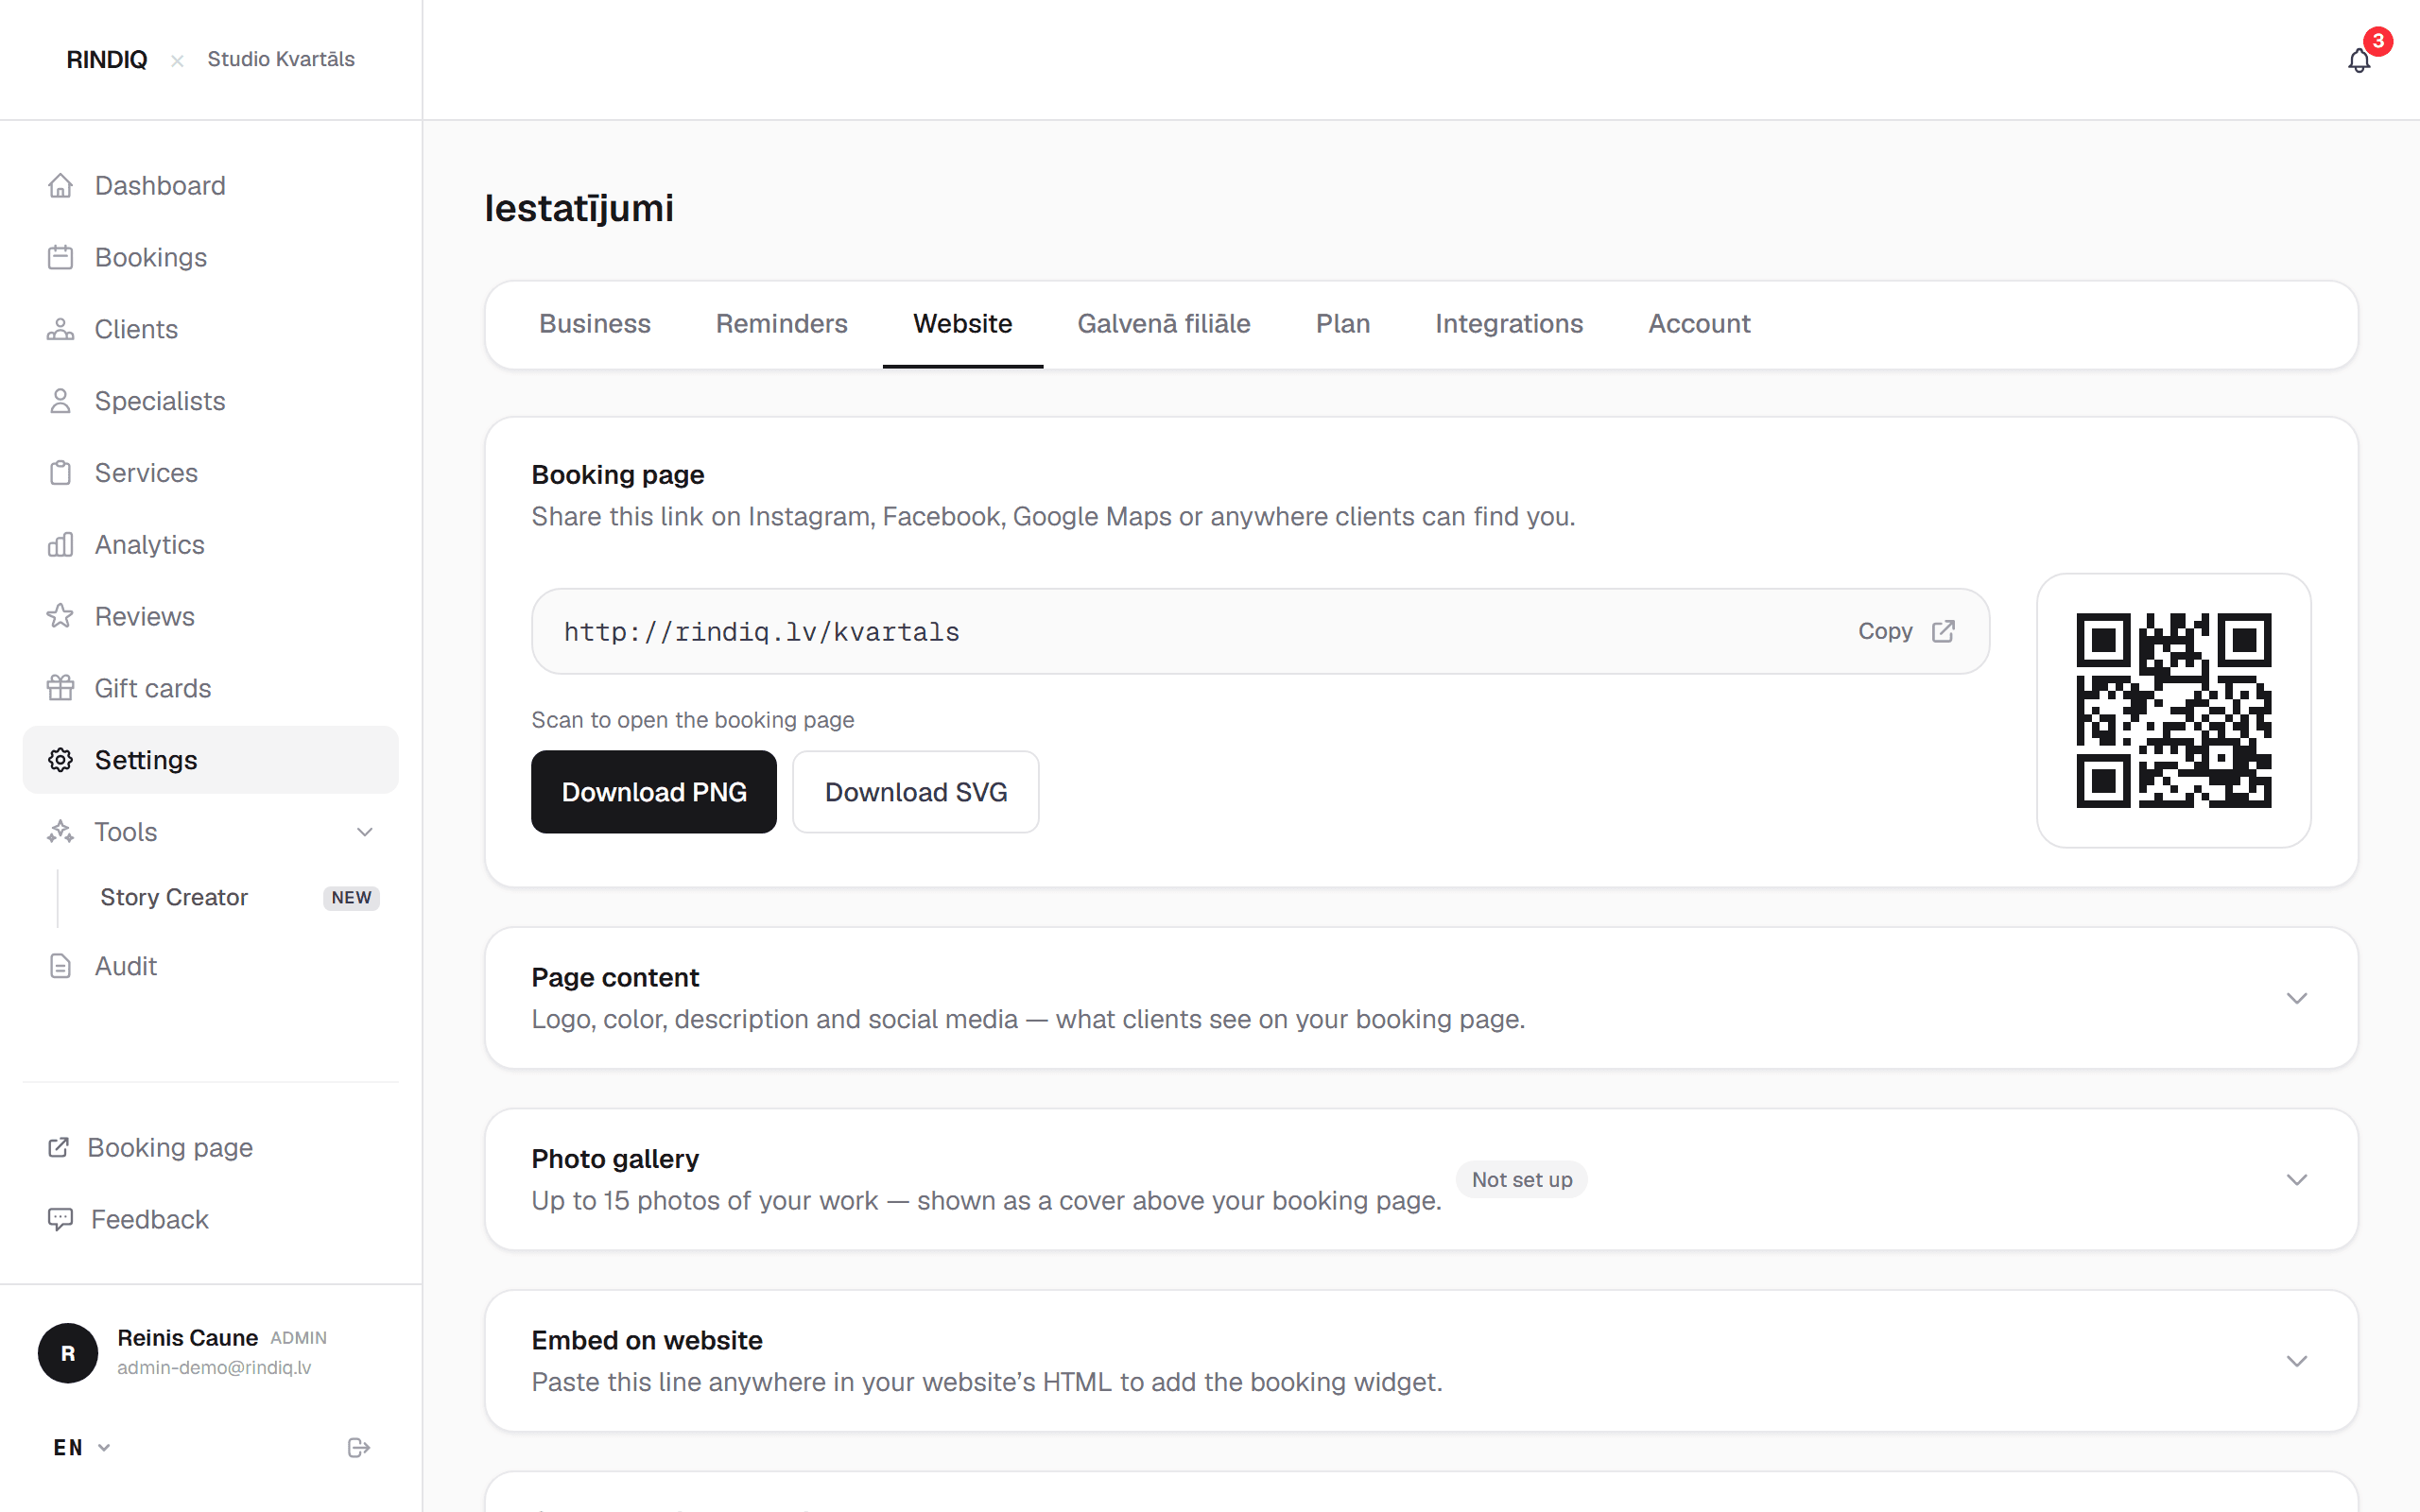Switch to the Plan tab

click(1342, 324)
